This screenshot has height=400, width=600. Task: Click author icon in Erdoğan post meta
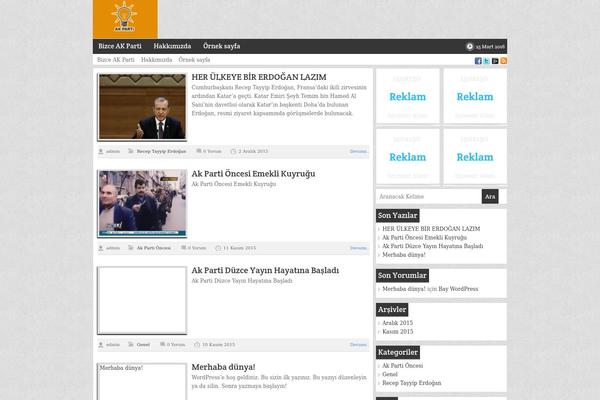[x=101, y=152]
